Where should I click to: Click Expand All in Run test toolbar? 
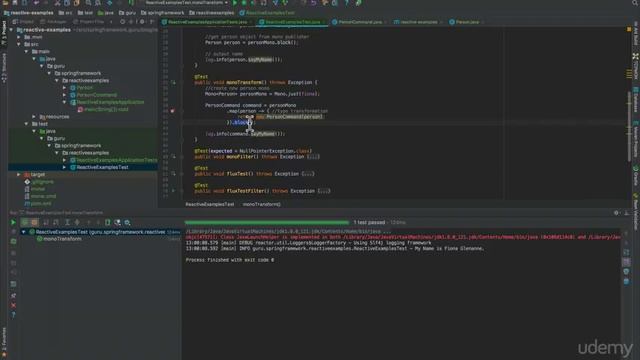67,222
